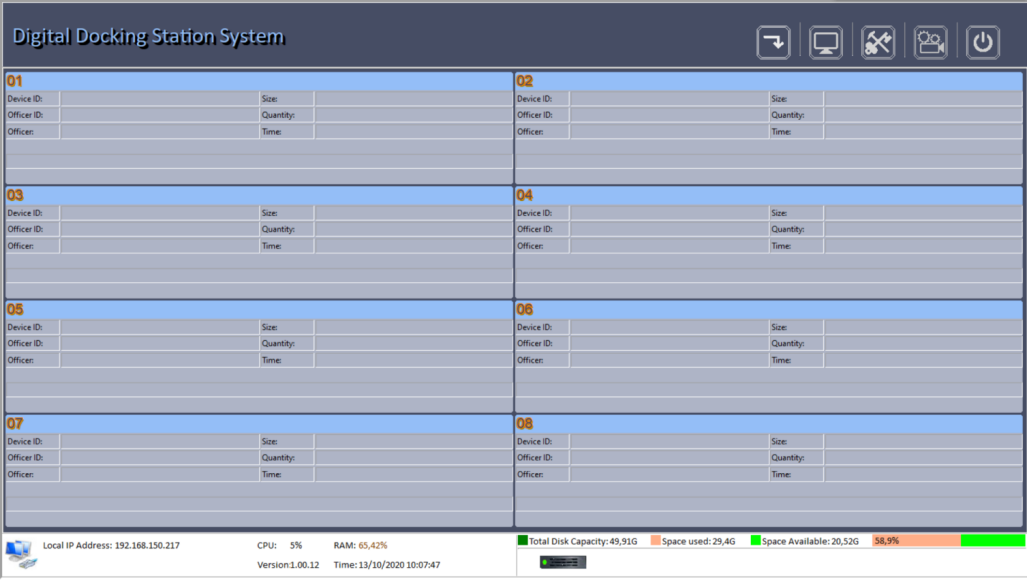This screenshot has width=1027, height=580.
Task: Click the Local IP Address text
Action: pos(111,546)
